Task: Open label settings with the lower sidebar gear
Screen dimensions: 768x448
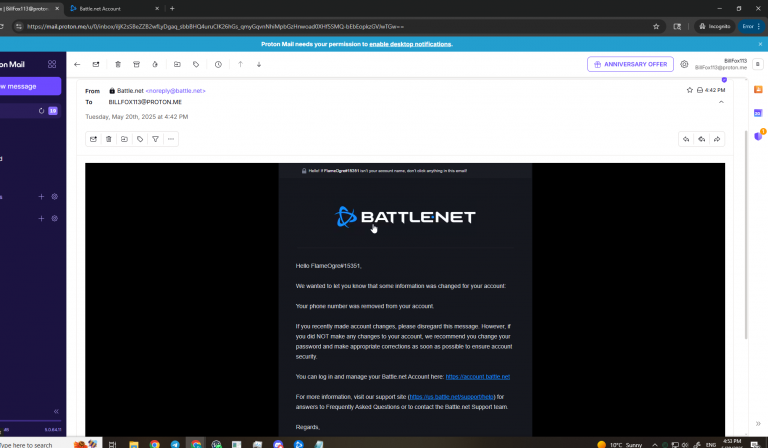Action: 54,218
